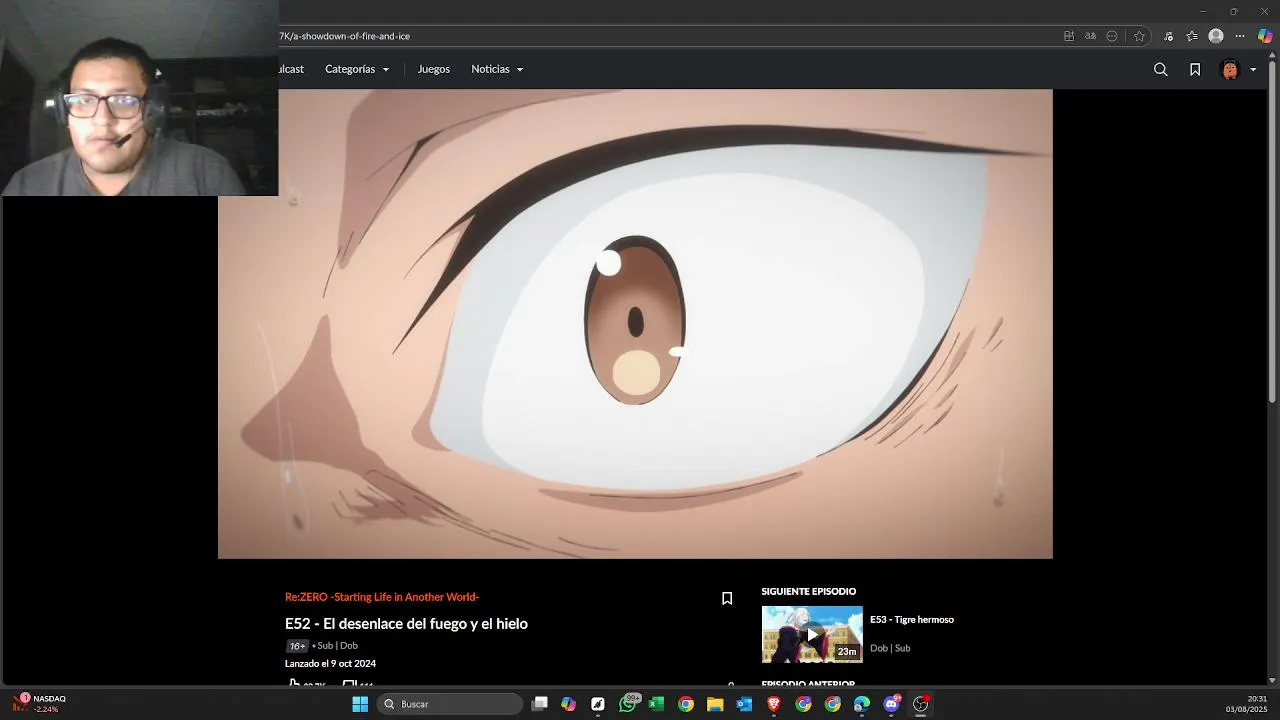Open WhatsApp from the taskbar
Viewport: 1280px width, 720px height.
point(627,704)
